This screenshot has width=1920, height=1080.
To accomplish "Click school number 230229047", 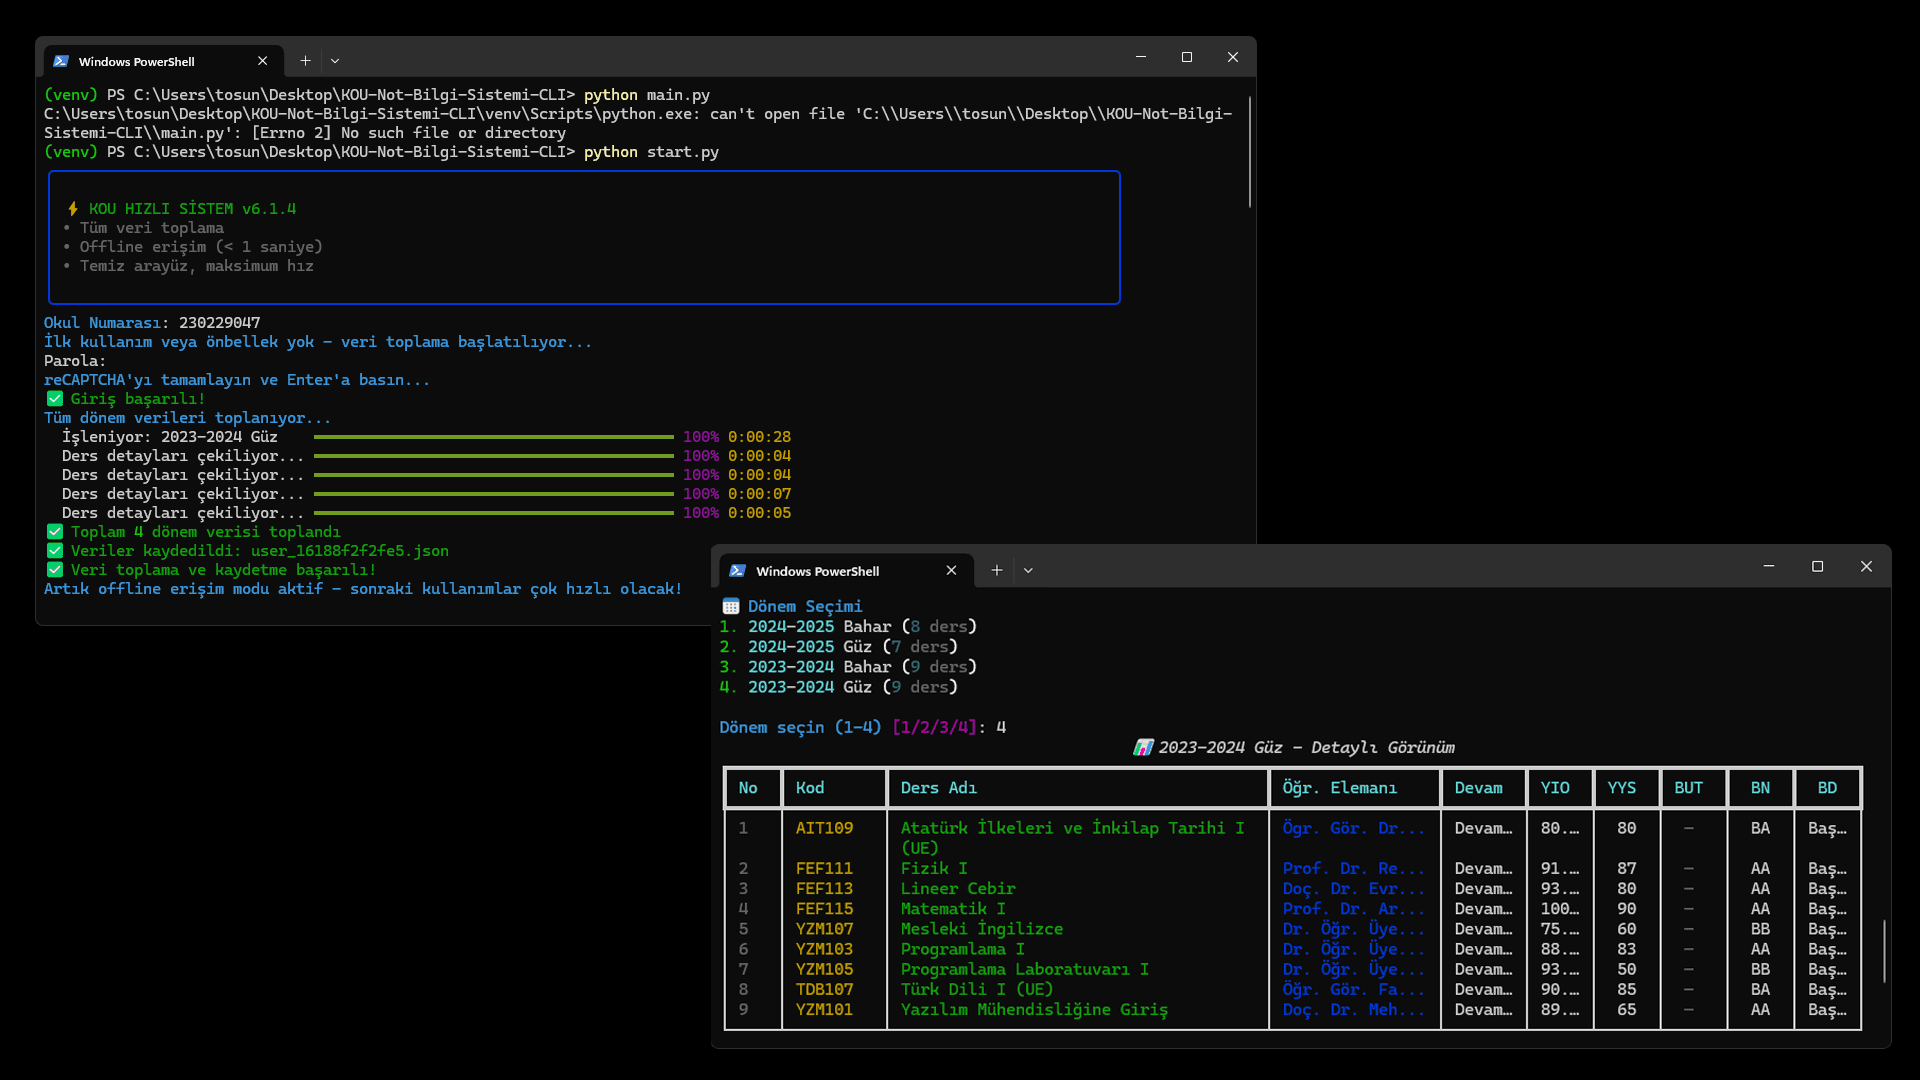I will pyautogui.click(x=219, y=323).
